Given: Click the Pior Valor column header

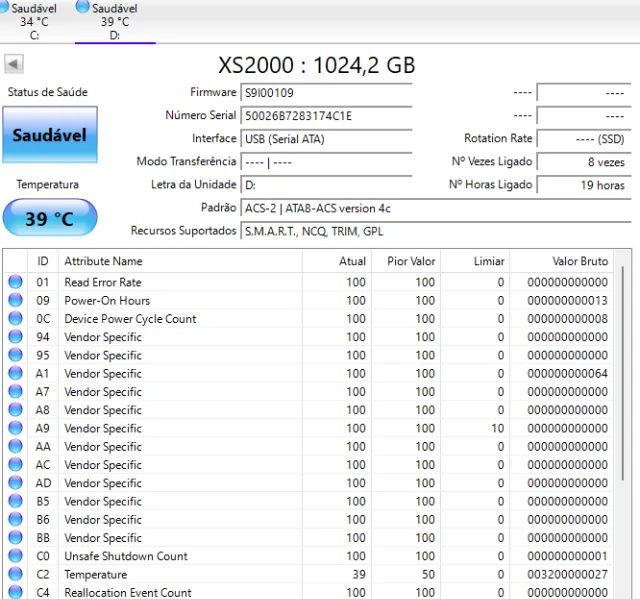Looking at the screenshot, I should point(406,261).
